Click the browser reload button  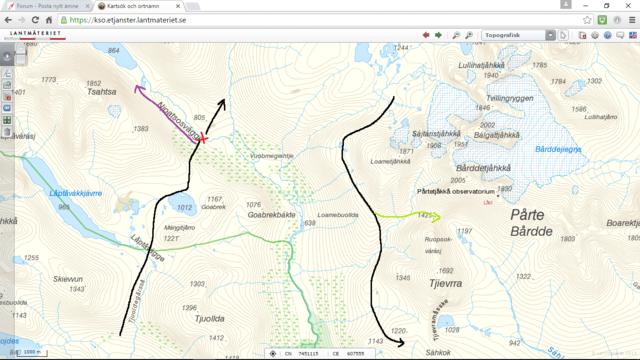(x=35, y=20)
